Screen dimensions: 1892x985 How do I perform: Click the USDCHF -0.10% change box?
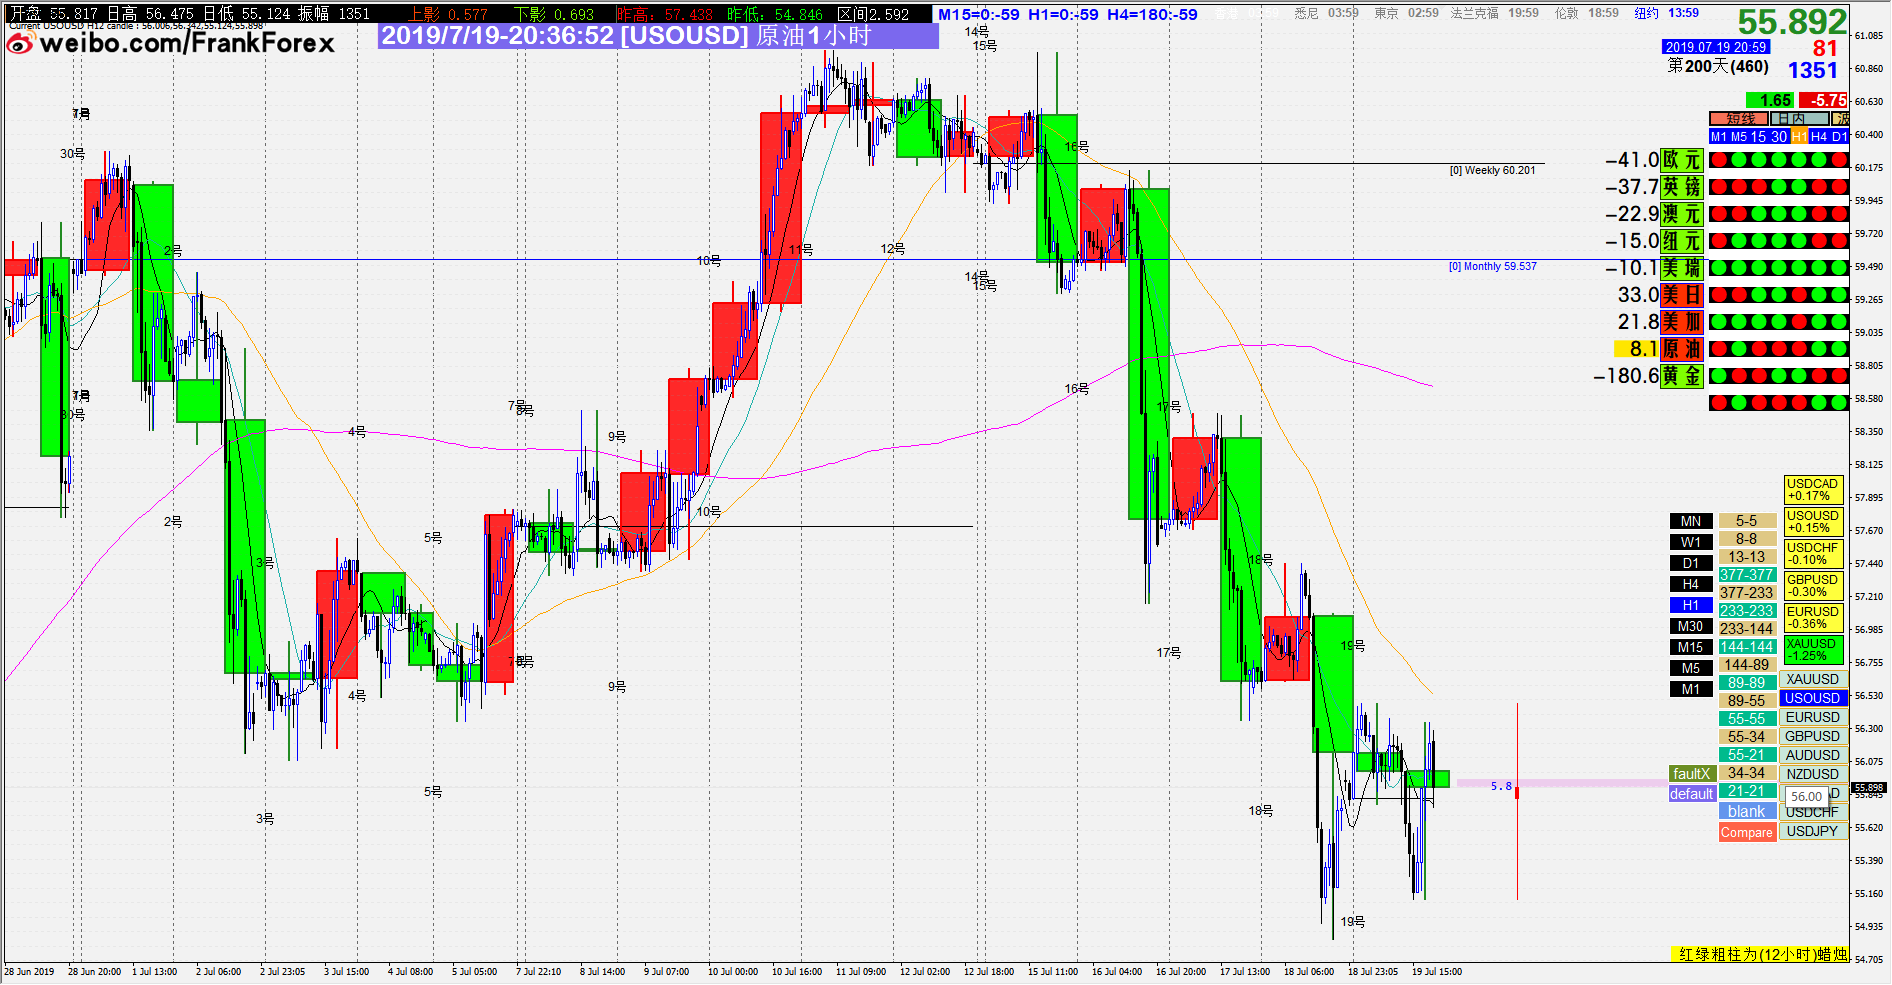1813,554
